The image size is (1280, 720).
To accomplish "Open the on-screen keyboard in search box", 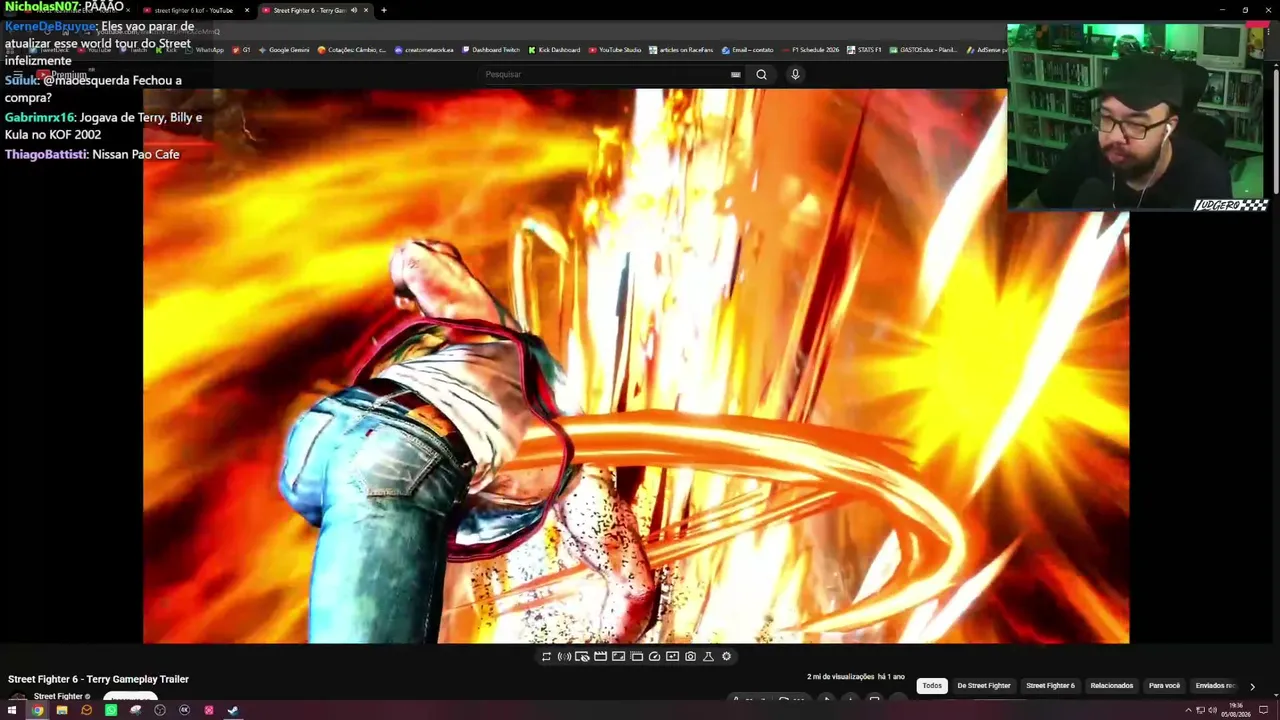I will [735, 74].
